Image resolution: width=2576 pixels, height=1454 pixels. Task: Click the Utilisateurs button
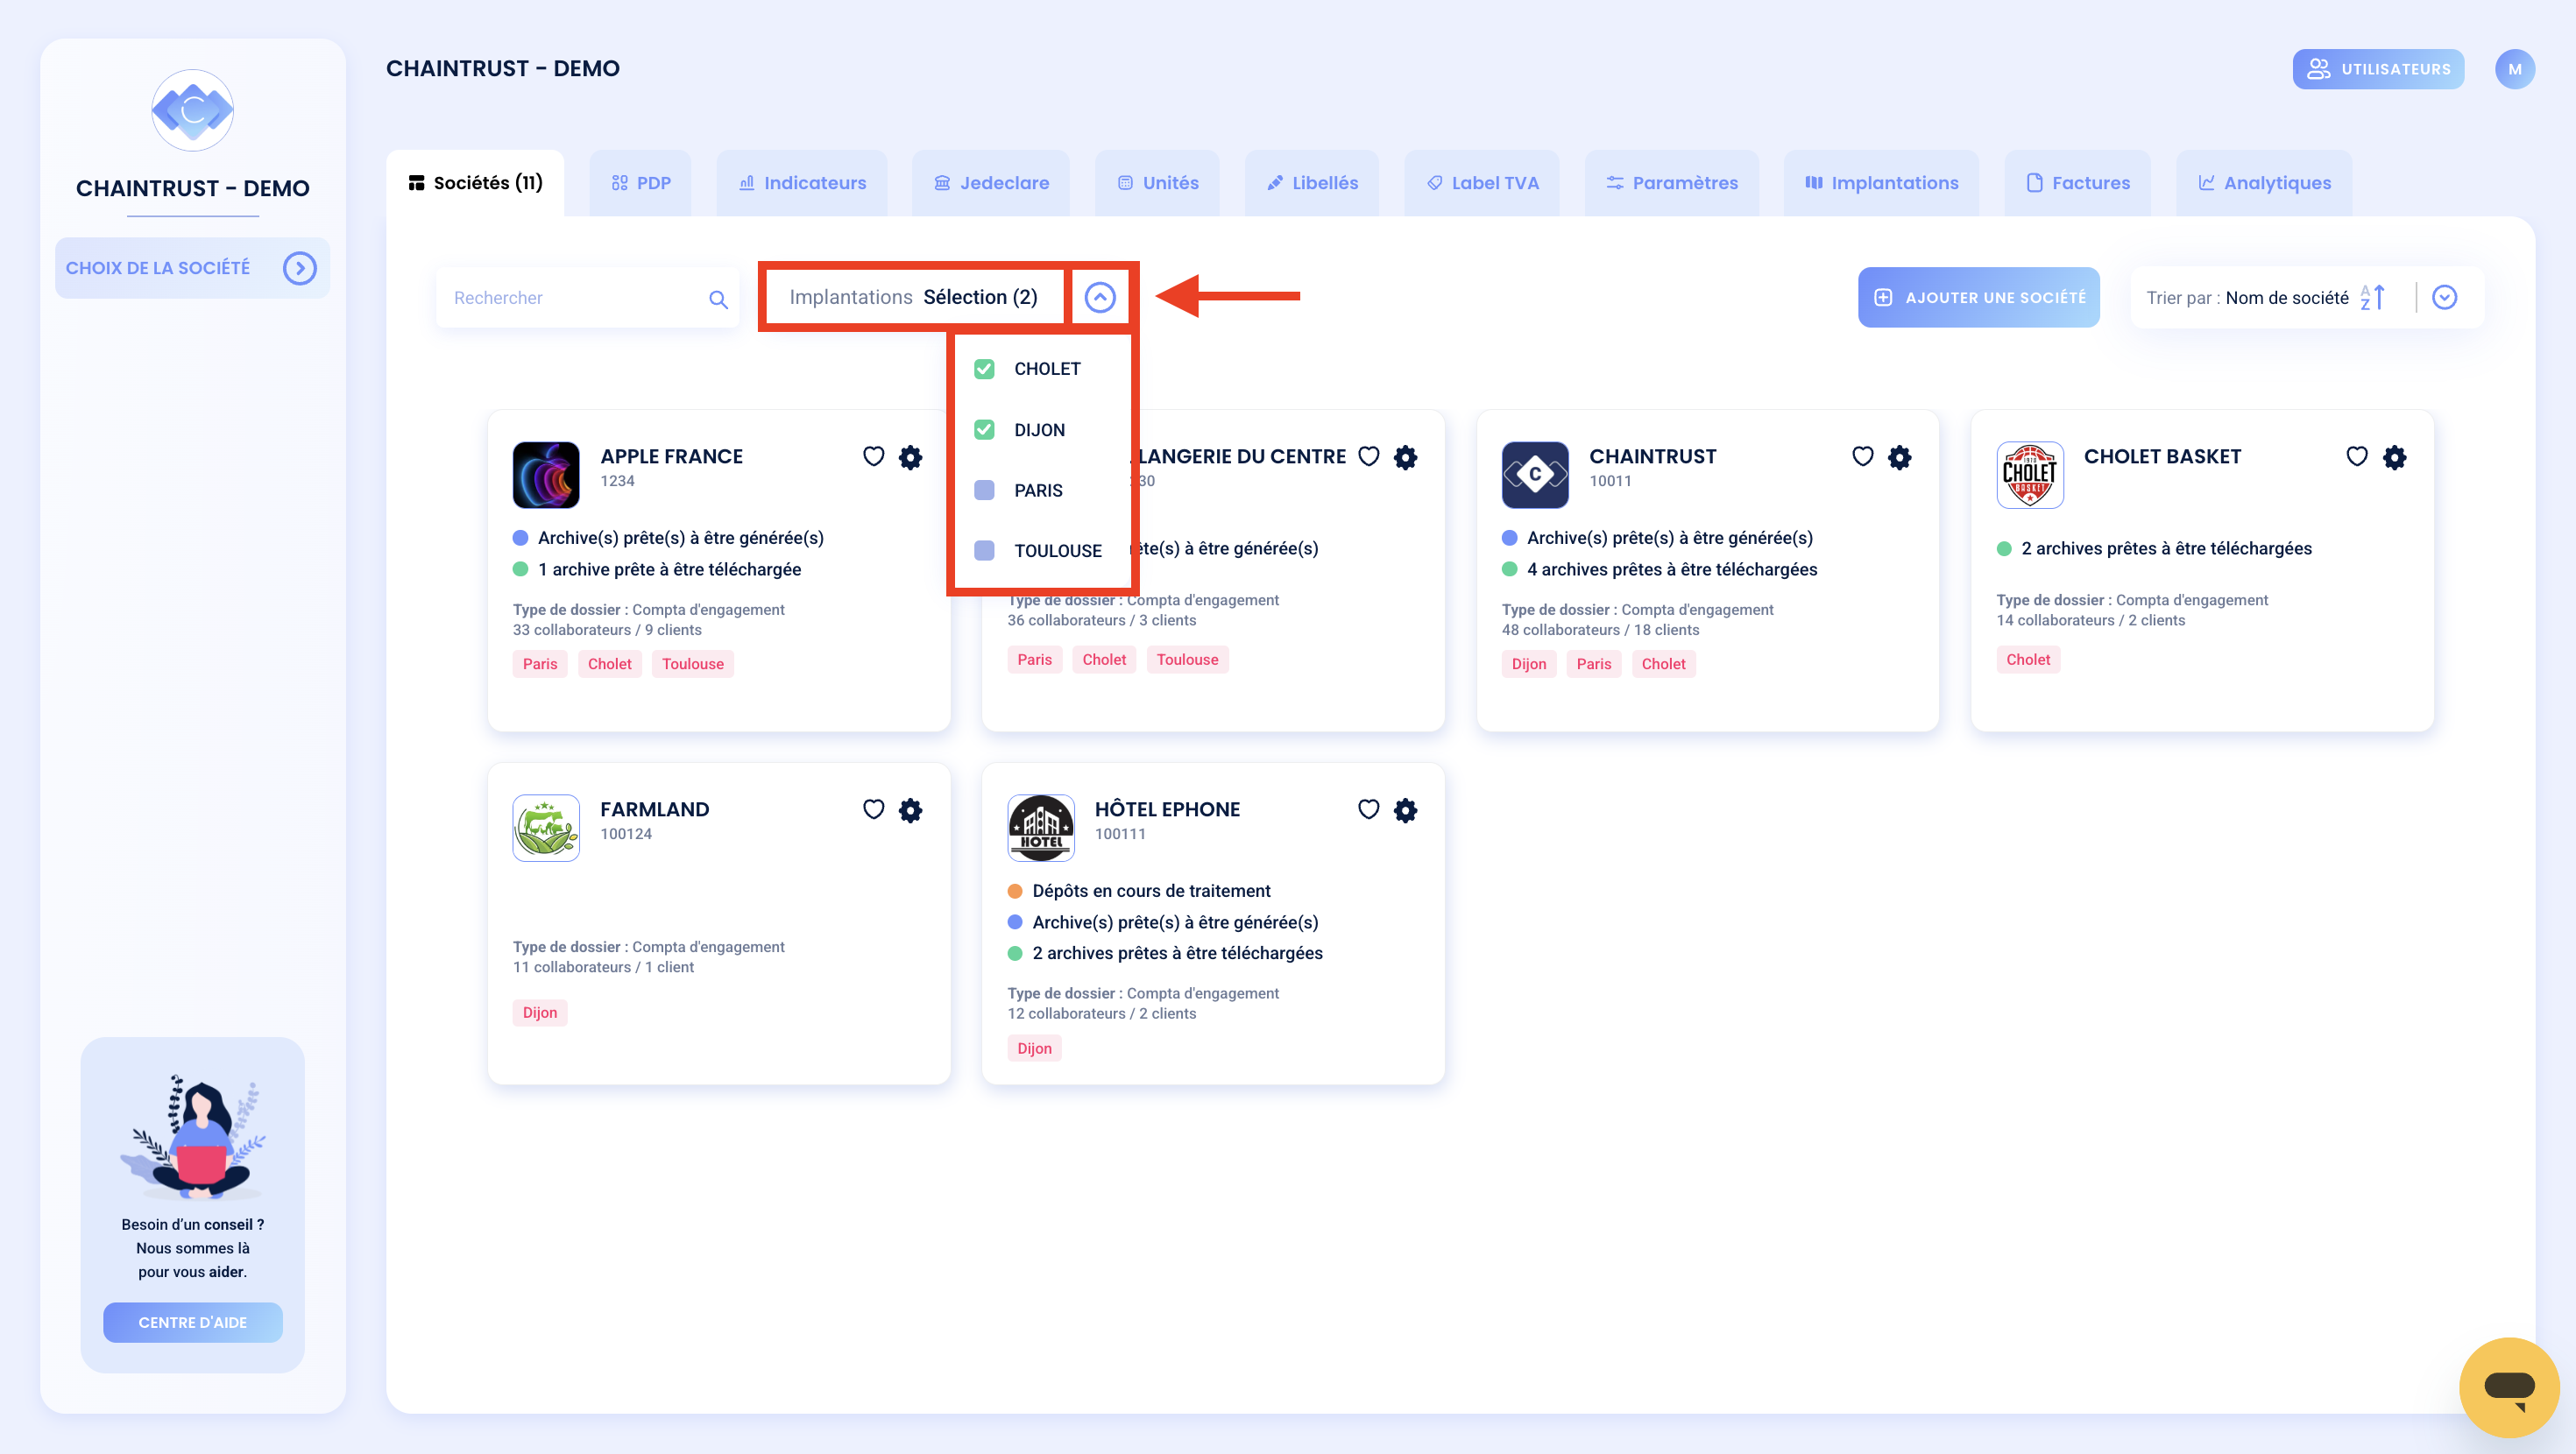pyautogui.click(x=2378, y=69)
